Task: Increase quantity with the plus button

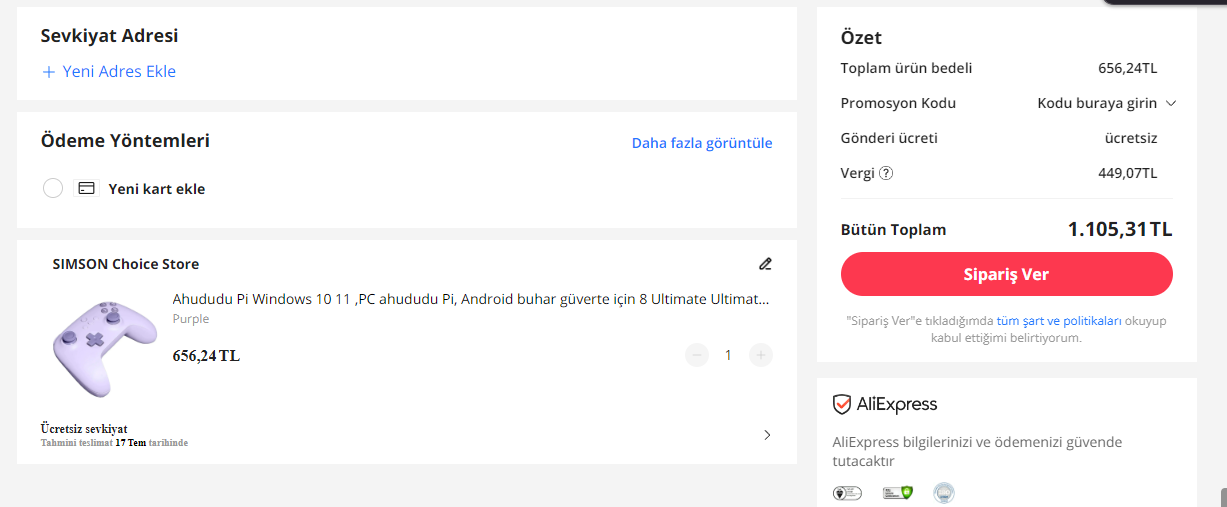Action: click(761, 355)
